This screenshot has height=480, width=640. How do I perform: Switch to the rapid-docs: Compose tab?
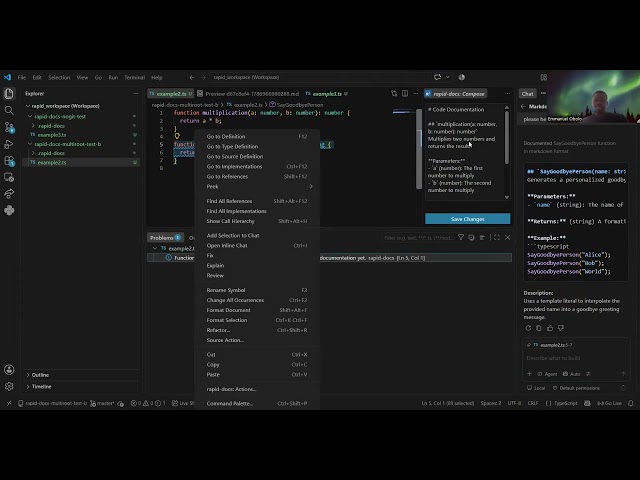tap(455, 94)
